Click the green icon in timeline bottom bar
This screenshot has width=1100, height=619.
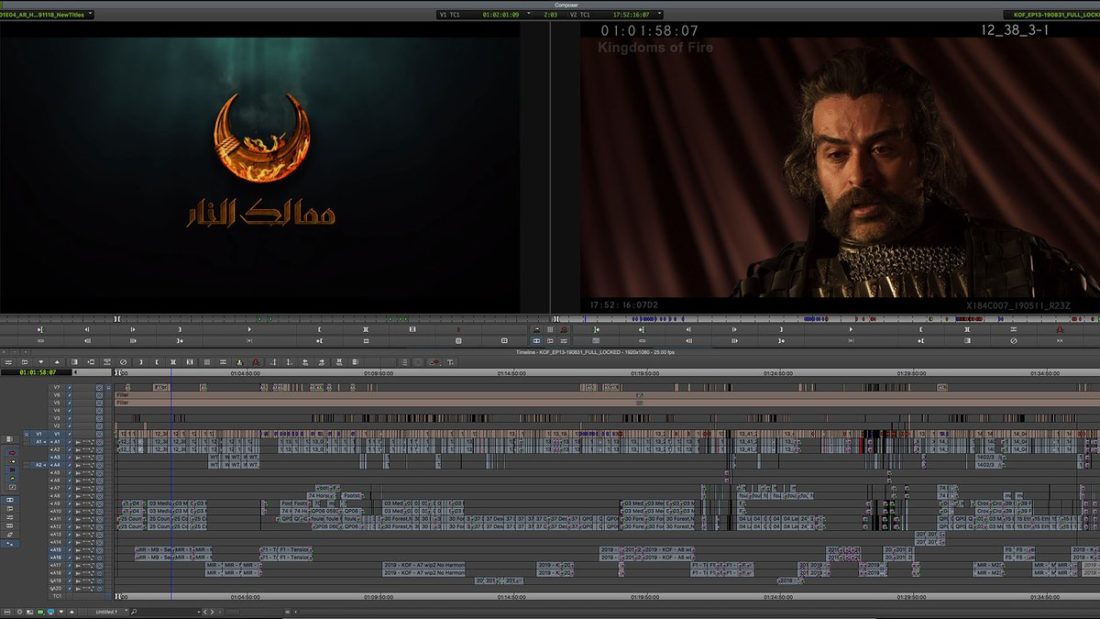pyautogui.click(x=40, y=612)
